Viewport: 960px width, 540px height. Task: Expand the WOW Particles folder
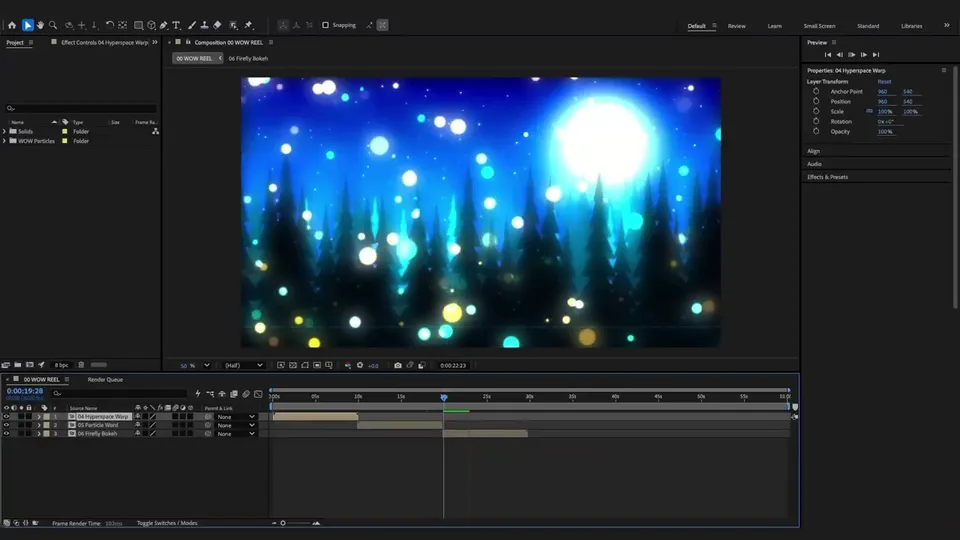click(x=4, y=141)
